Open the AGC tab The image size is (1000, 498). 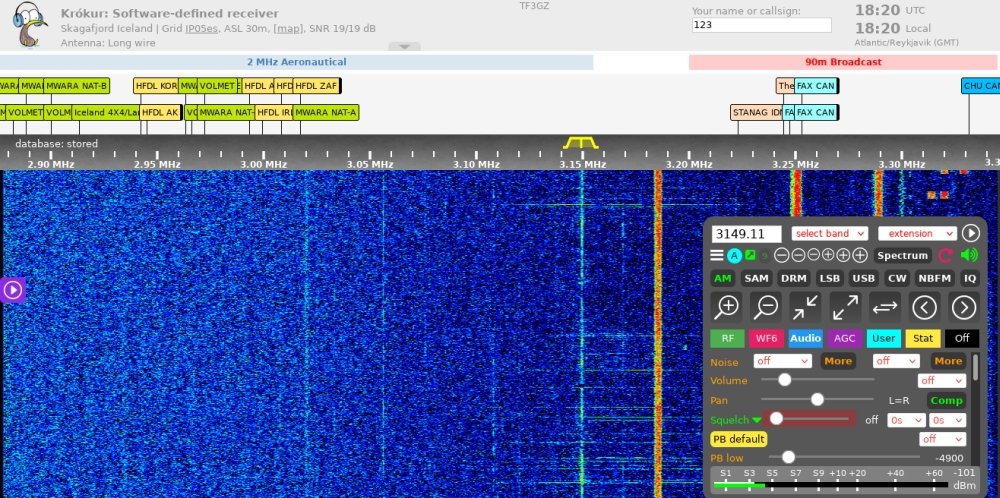click(844, 339)
